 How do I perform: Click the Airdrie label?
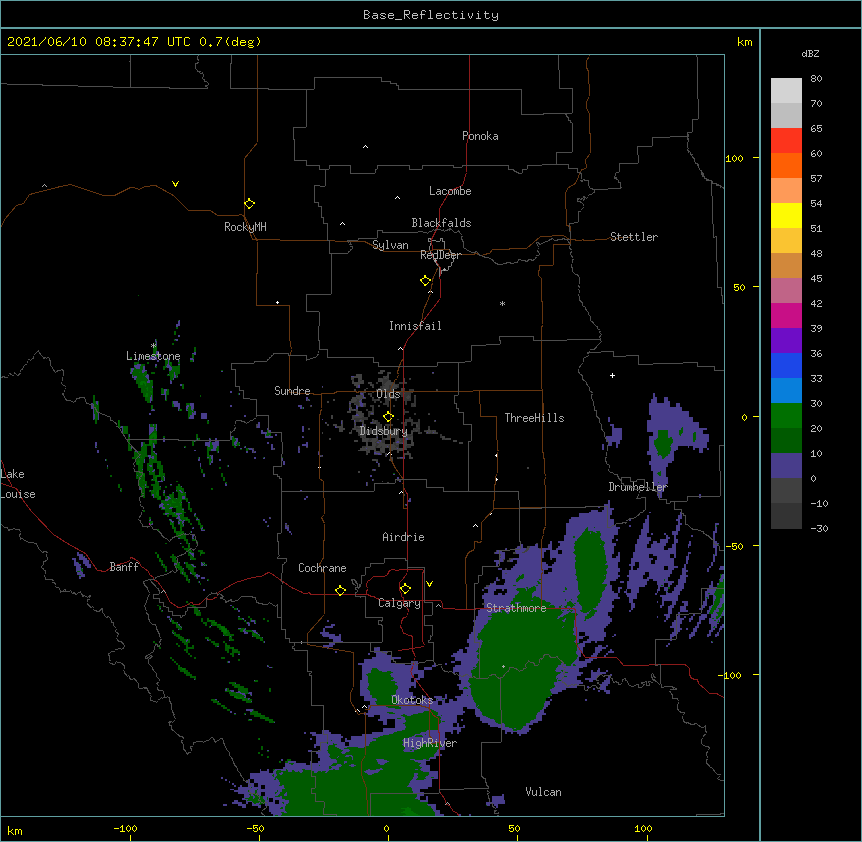403,537
